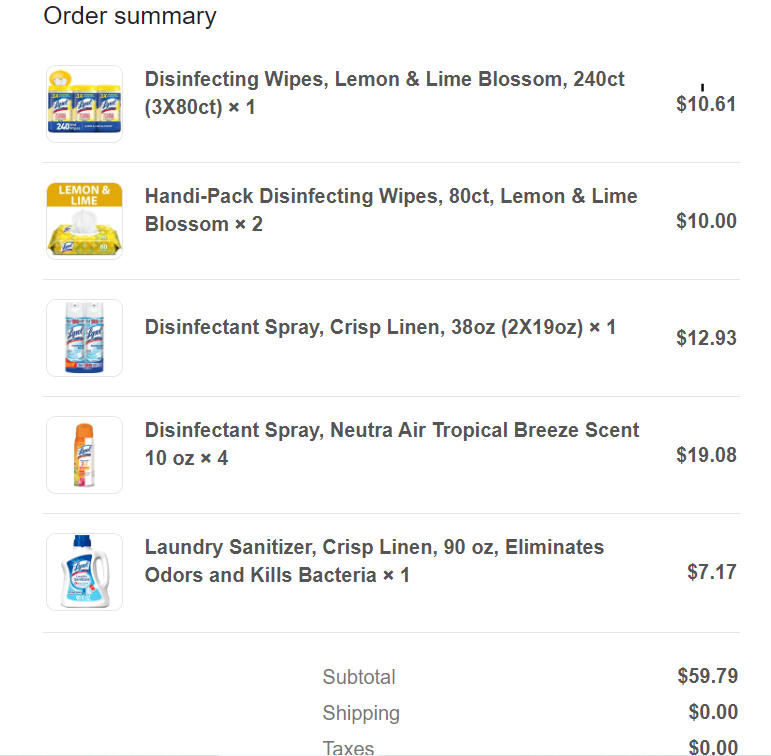The height and width of the screenshot is (756, 771).
Task: Click the $12.93 Crisp Linen spray price
Action: (706, 338)
